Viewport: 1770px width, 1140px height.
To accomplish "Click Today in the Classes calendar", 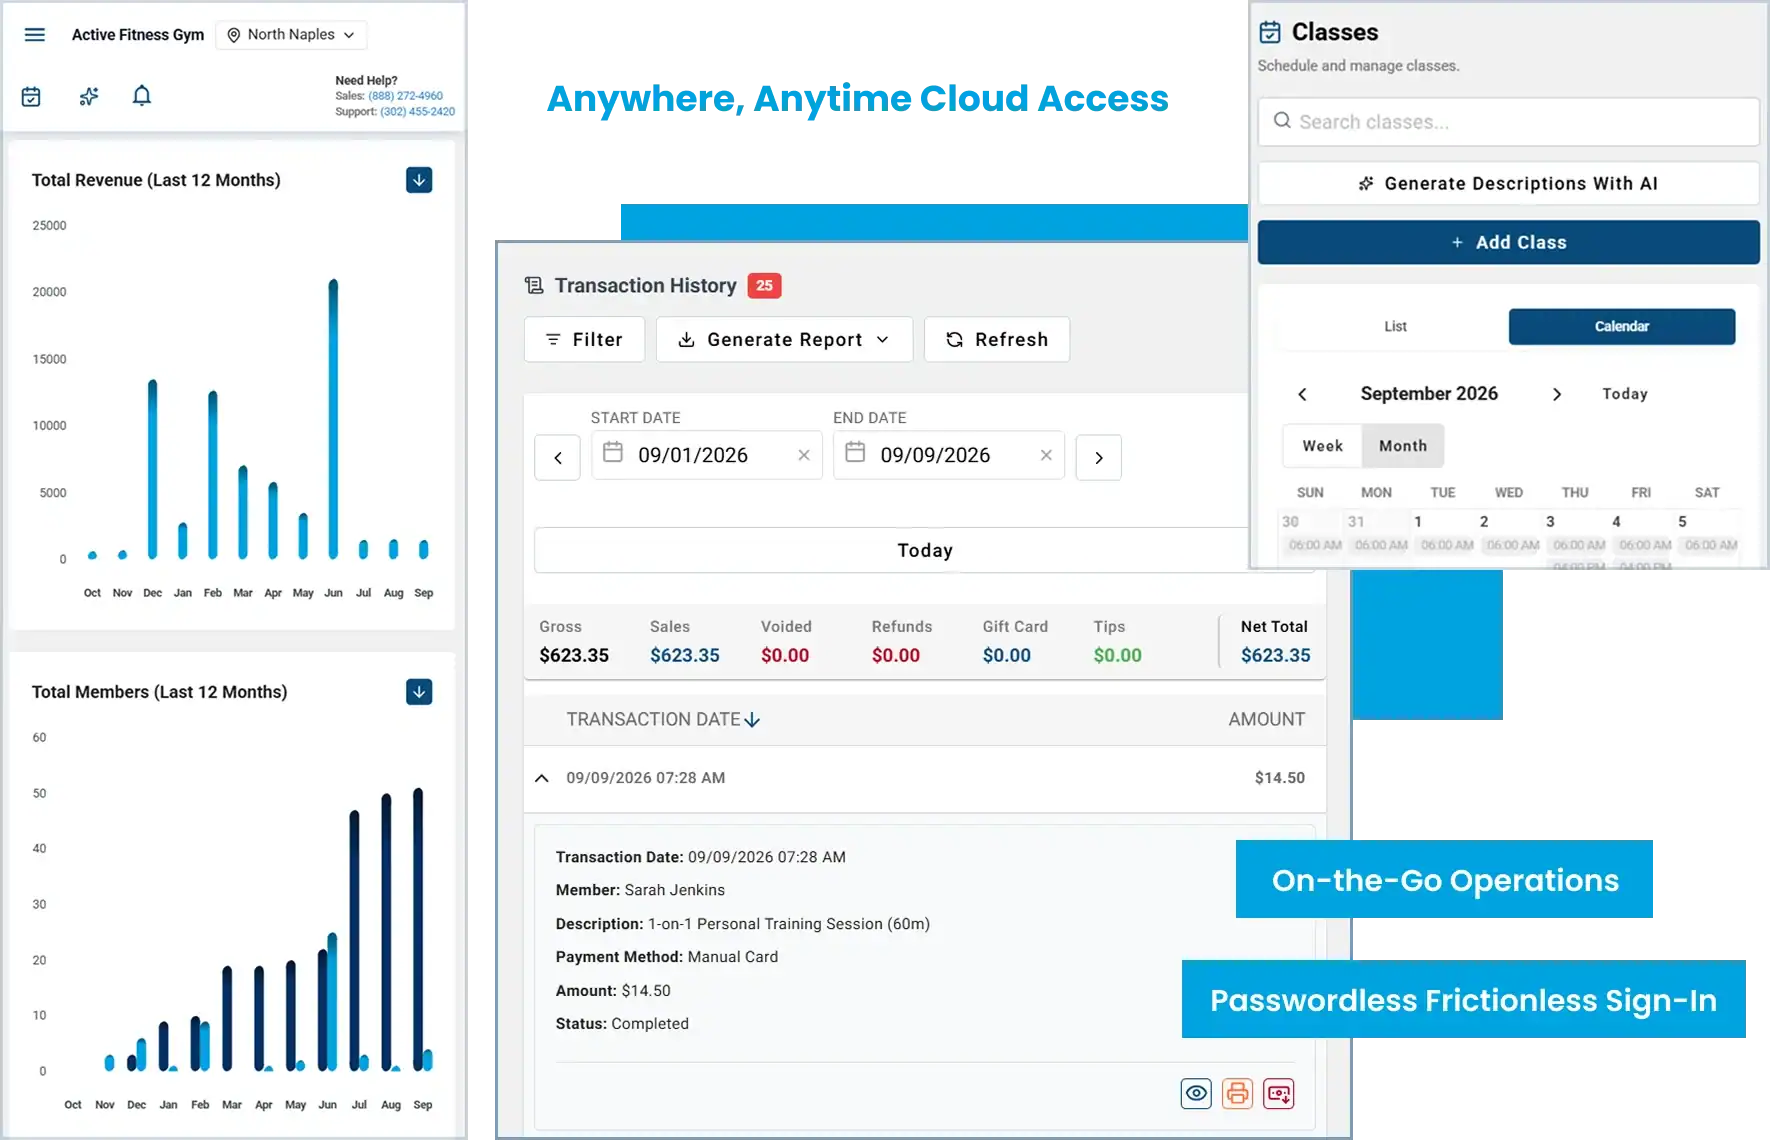I will (1625, 394).
